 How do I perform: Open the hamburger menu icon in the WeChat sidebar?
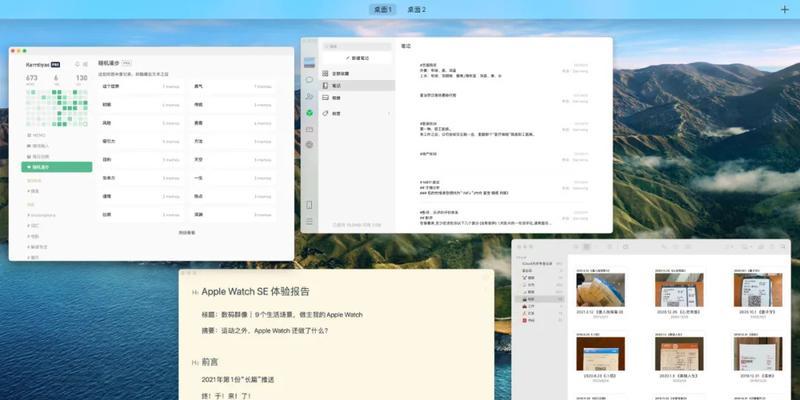coord(309,221)
